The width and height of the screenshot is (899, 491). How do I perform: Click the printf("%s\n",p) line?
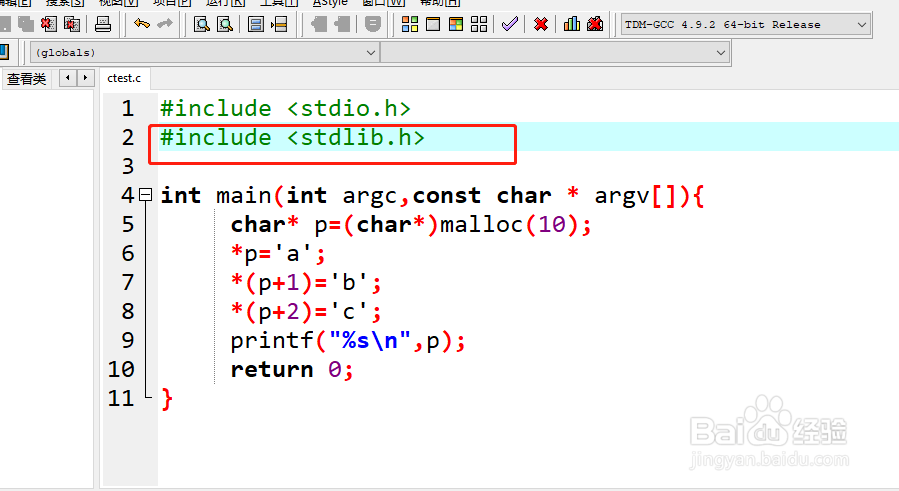[348, 341]
